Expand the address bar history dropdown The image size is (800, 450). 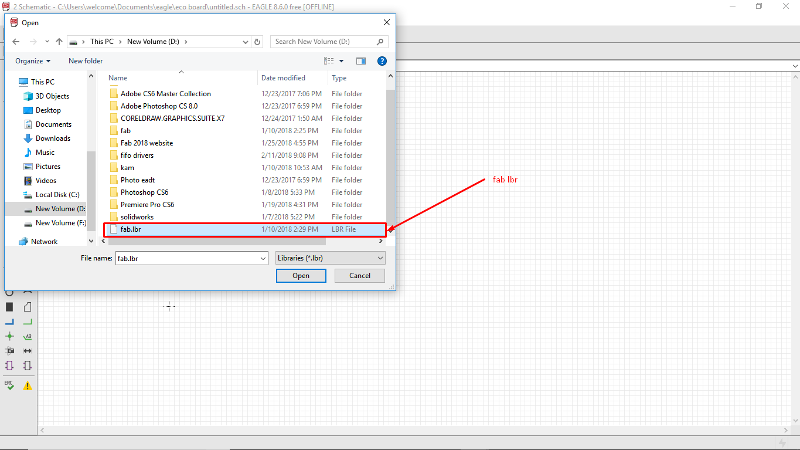pyautogui.click(x=245, y=41)
